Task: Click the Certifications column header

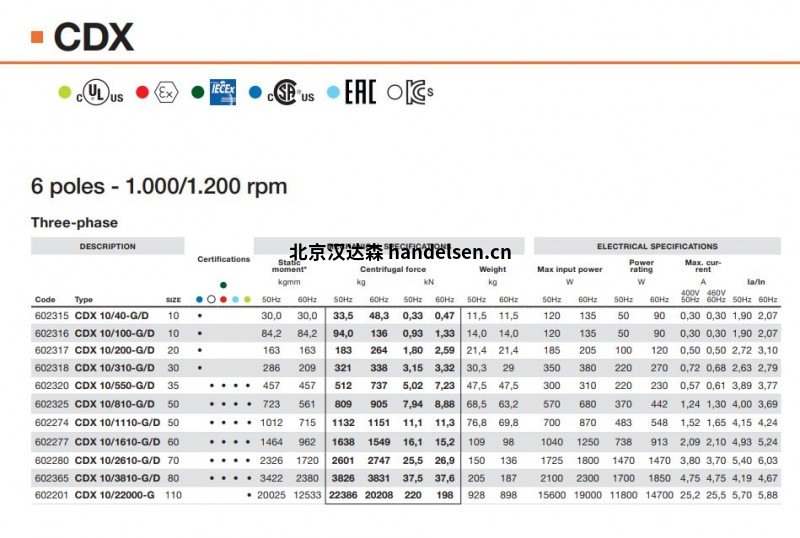Action: click(223, 259)
